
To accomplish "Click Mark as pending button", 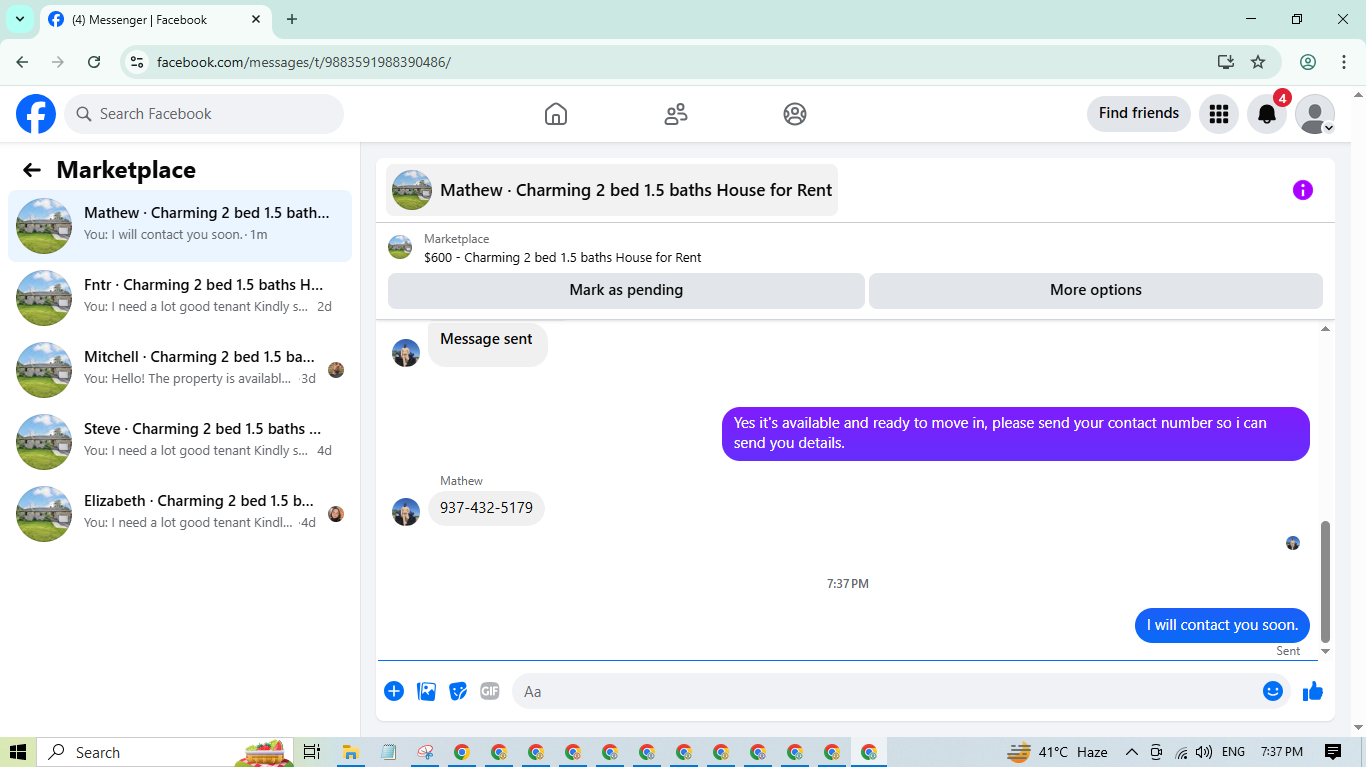I will (x=626, y=290).
